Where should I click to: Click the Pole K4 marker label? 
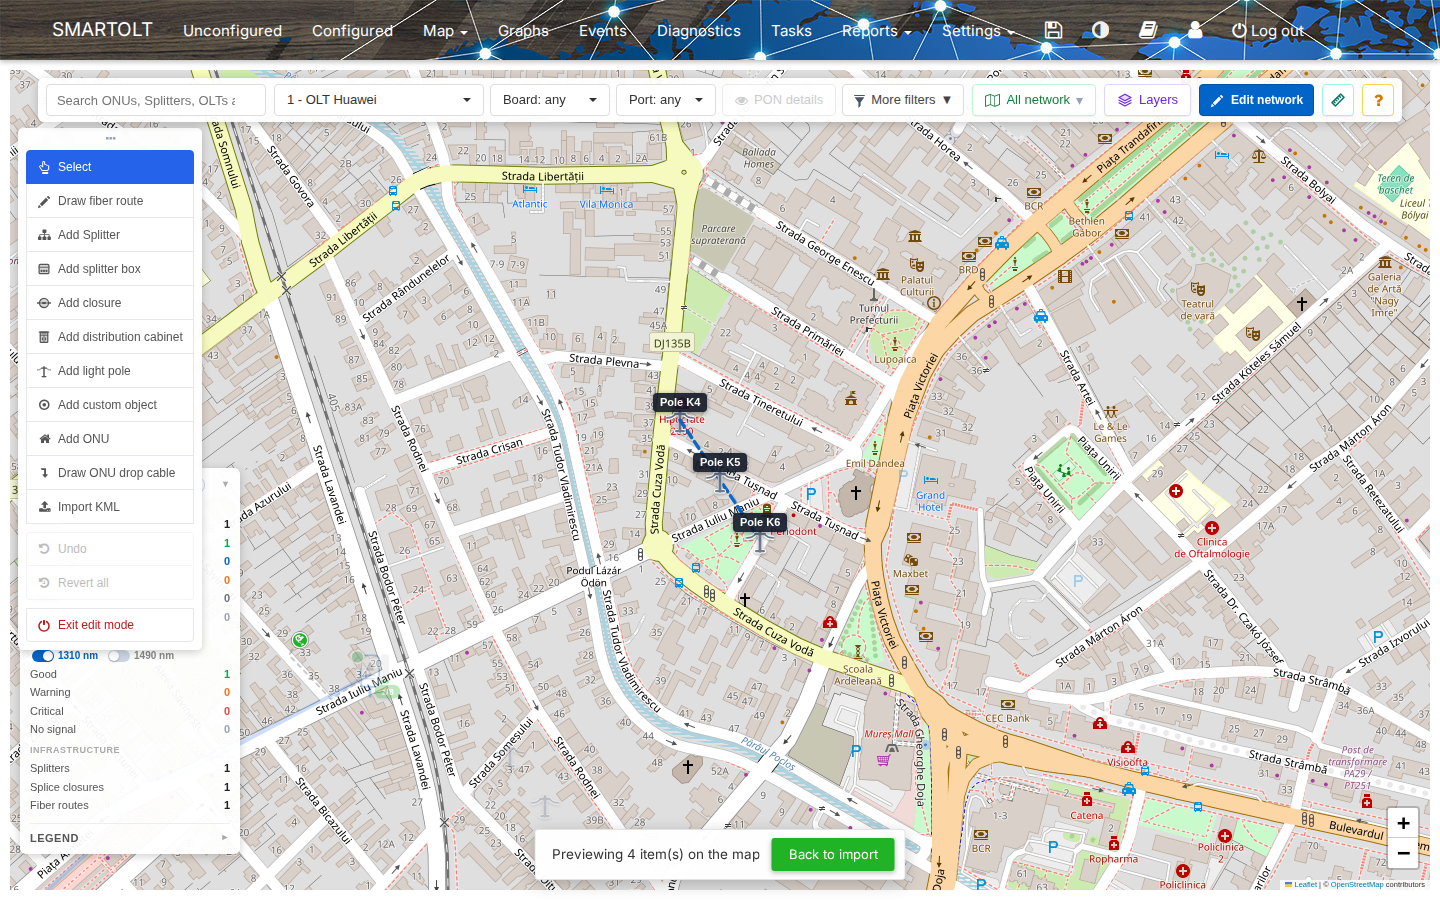[x=680, y=402]
